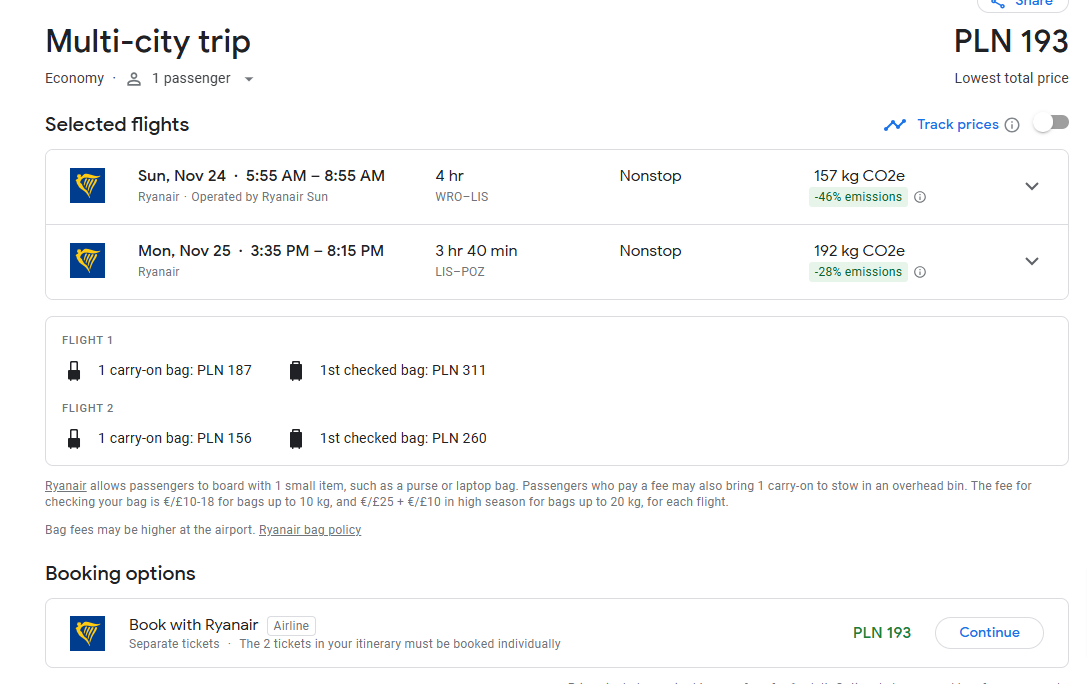
Task: Expand the Sun, Nov 24 flight details
Action: point(1032,186)
